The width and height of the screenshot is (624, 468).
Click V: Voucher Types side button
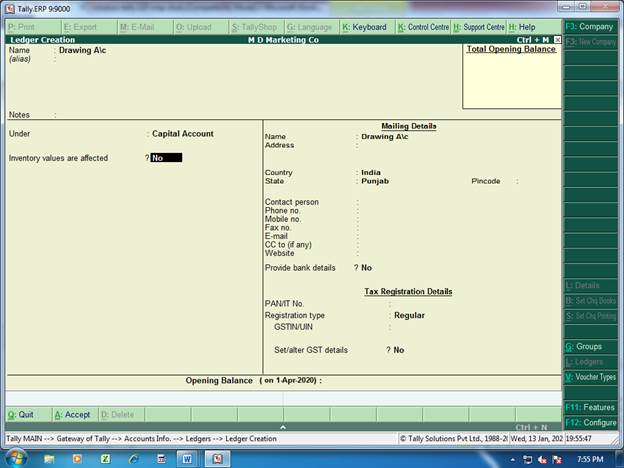click(591, 377)
